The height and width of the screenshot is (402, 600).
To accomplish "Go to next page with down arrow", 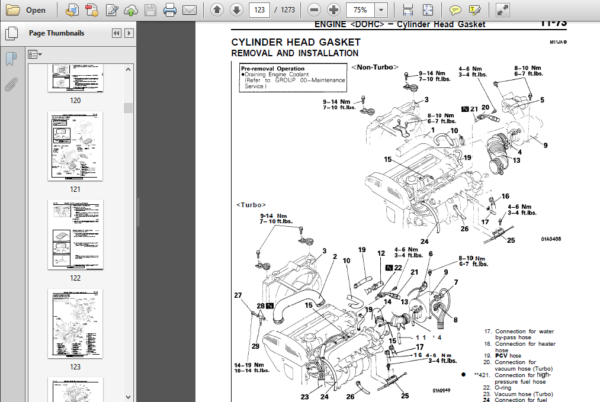I will click(x=236, y=10).
